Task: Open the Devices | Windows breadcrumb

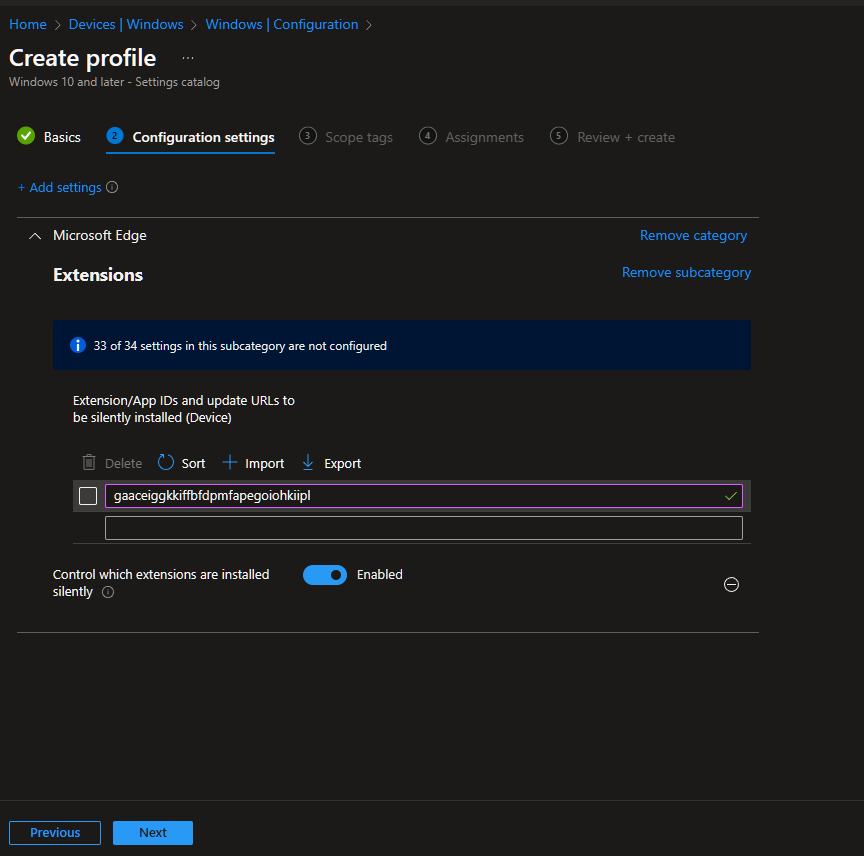Action: click(x=126, y=24)
